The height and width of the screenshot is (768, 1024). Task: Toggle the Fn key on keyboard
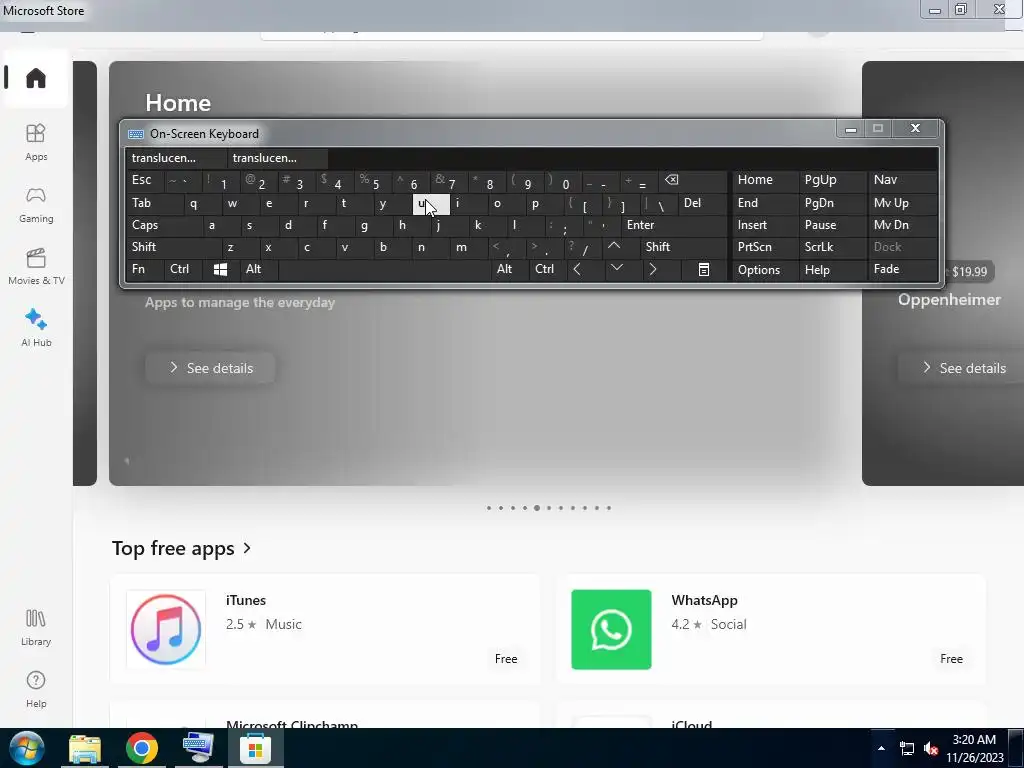click(x=144, y=269)
